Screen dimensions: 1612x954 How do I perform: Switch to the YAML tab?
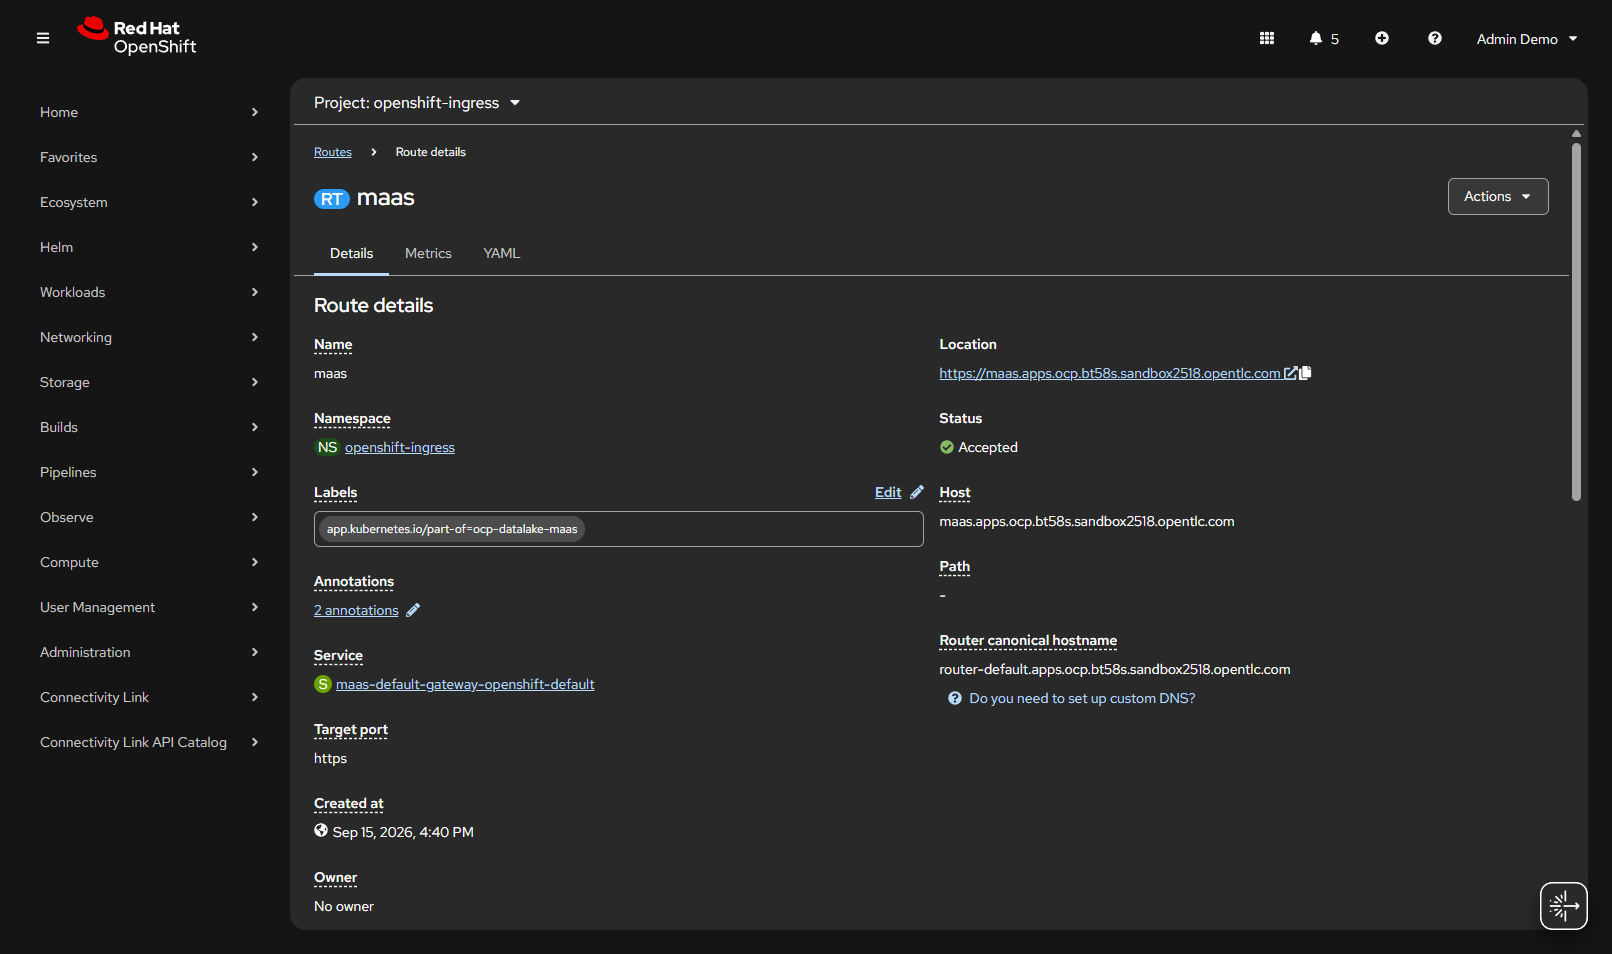[501, 253]
